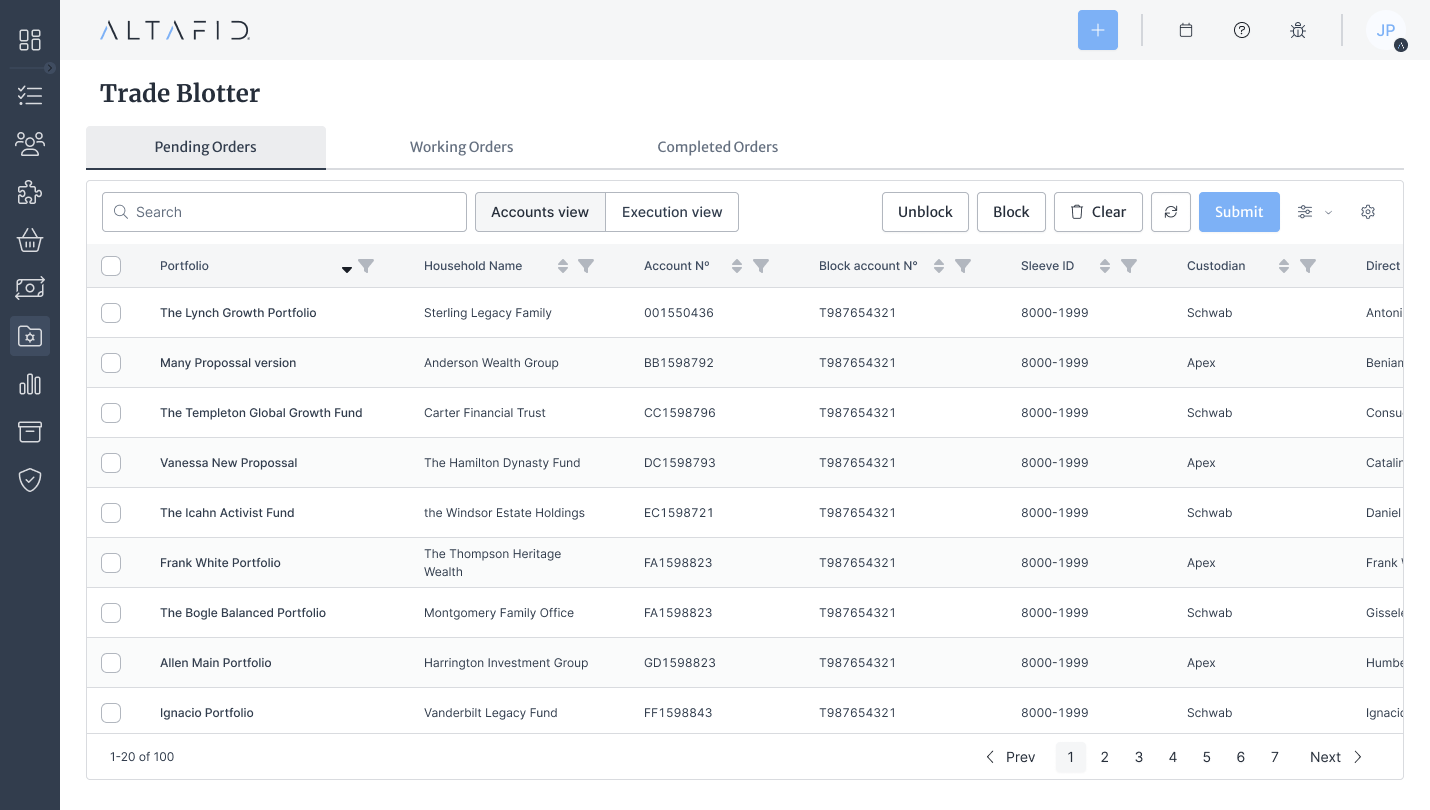Image resolution: width=1430 pixels, height=810 pixels.
Task: Open the table settings gear icon
Action: coord(1368,212)
